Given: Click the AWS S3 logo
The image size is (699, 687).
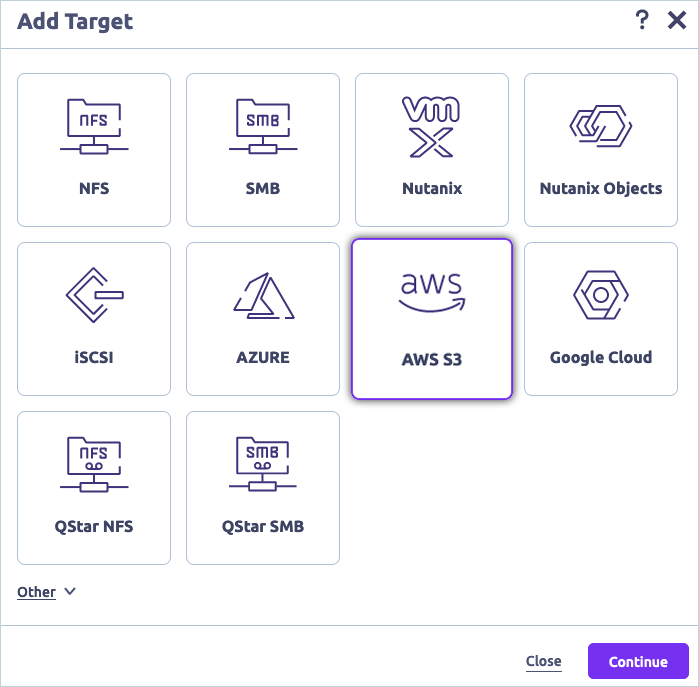Looking at the screenshot, I should pos(432,292).
